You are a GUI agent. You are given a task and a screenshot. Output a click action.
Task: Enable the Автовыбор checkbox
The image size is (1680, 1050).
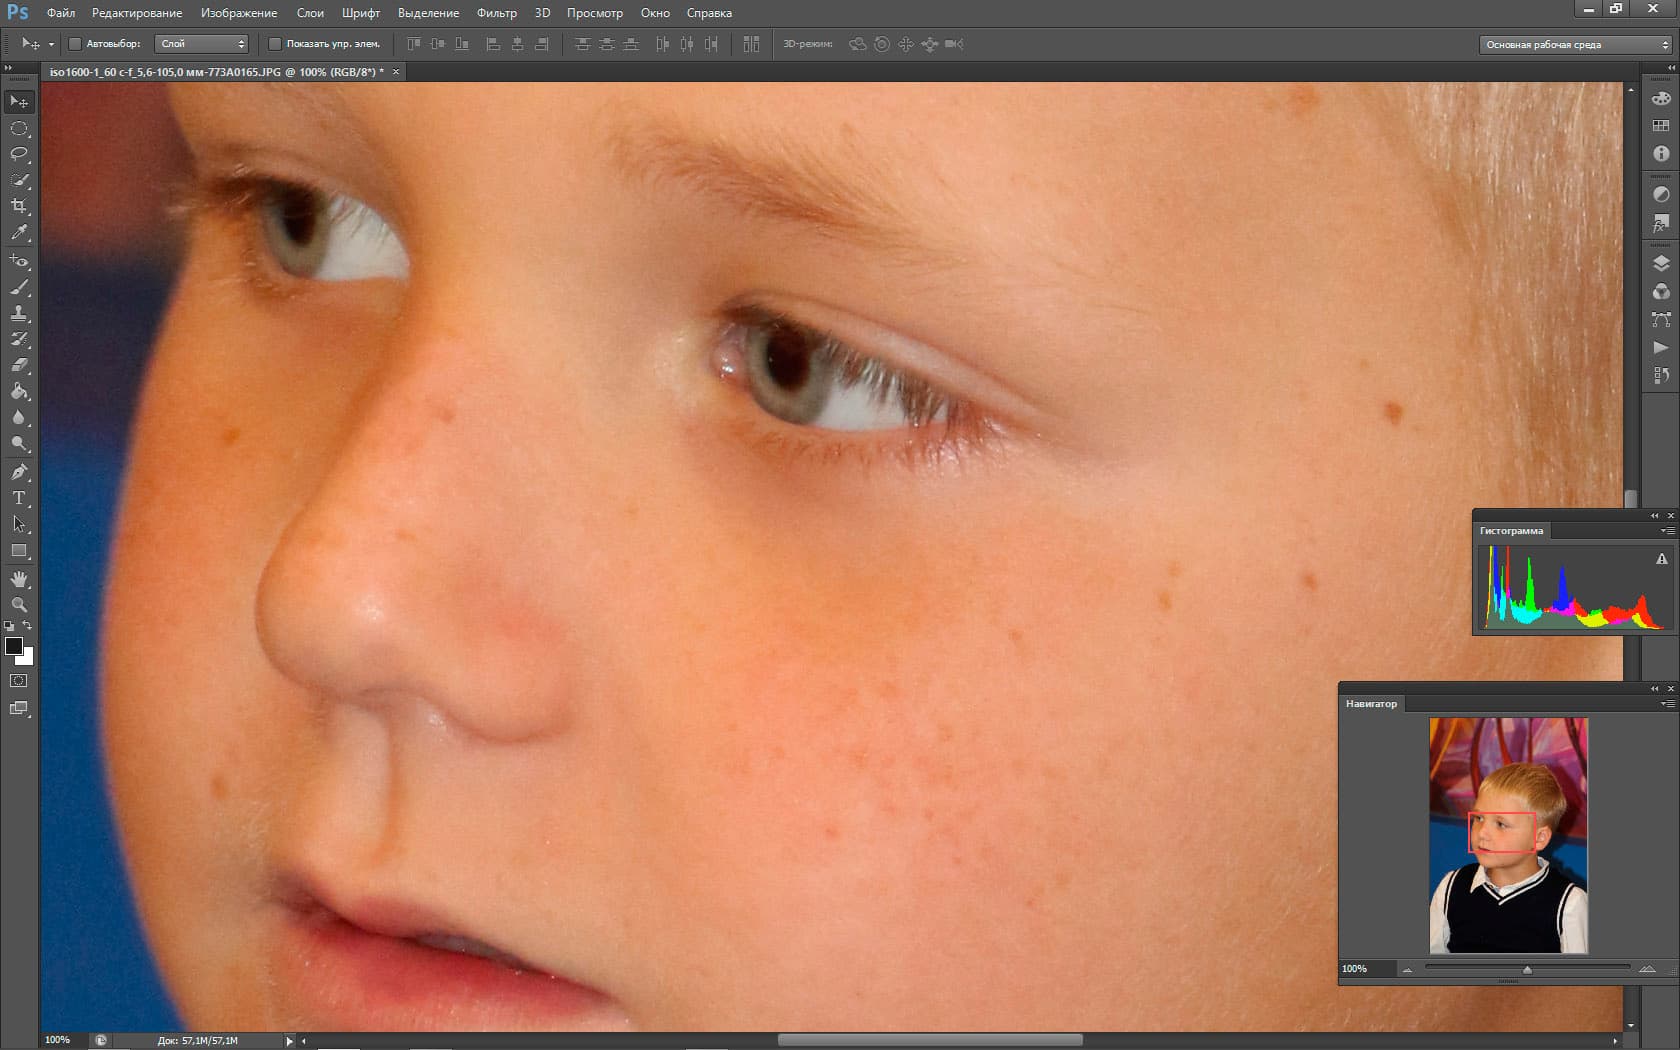tap(74, 44)
